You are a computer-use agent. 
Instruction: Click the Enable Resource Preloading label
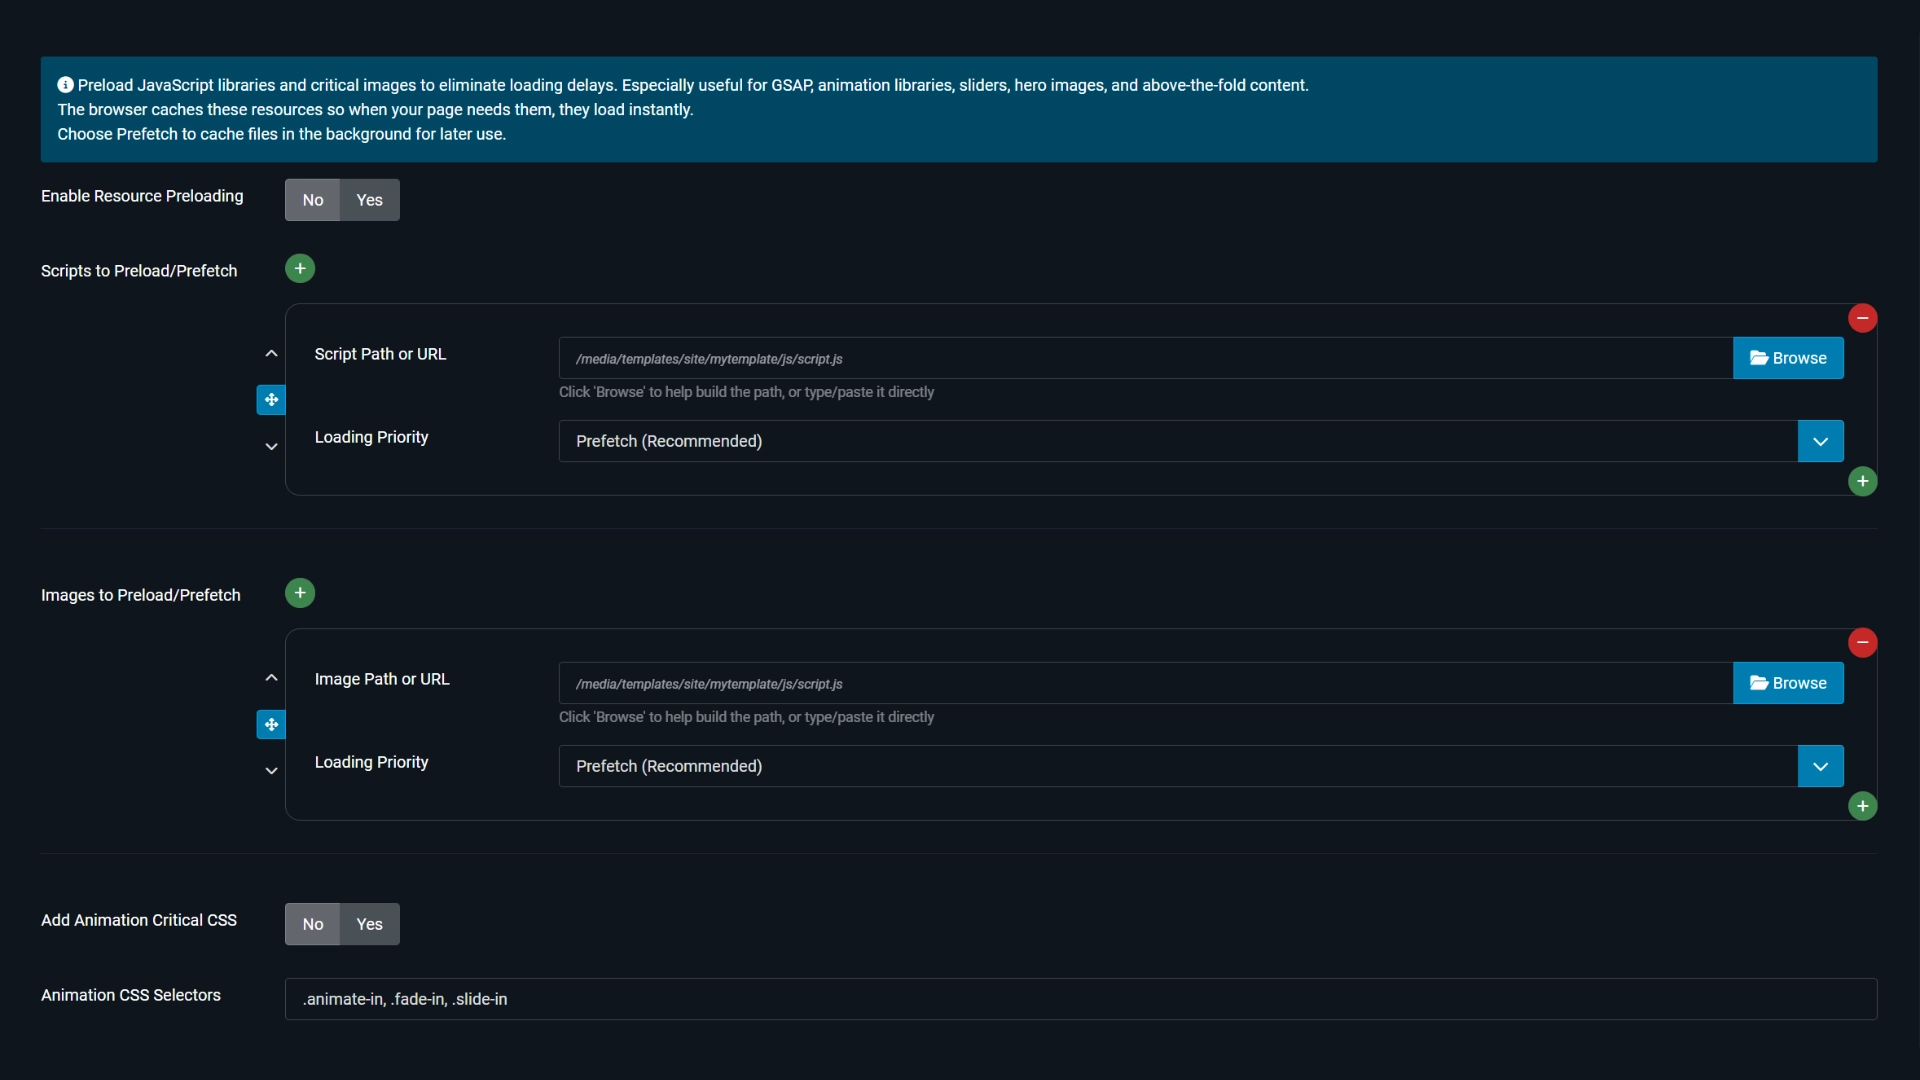(x=142, y=196)
